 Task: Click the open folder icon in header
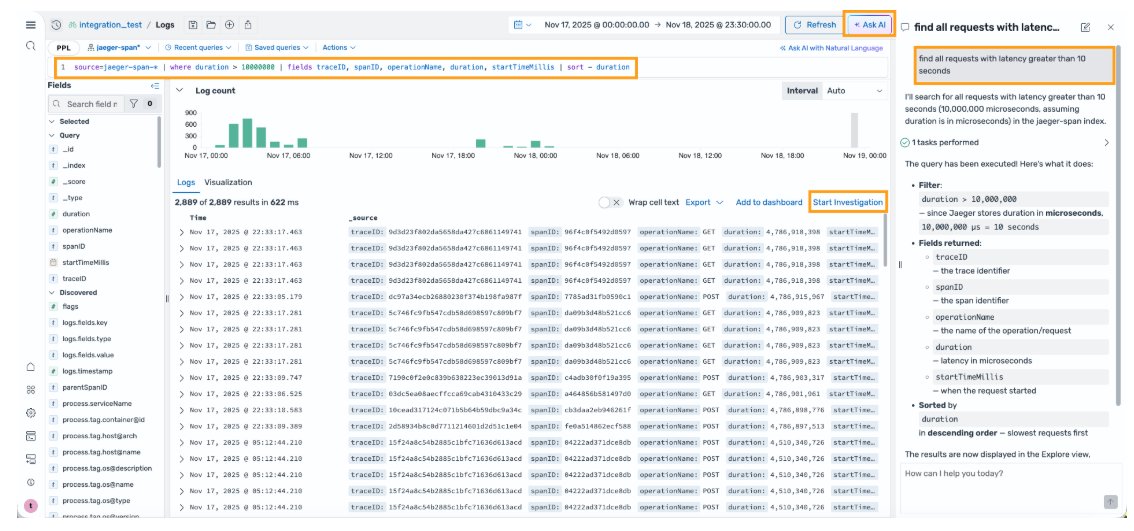211,25
